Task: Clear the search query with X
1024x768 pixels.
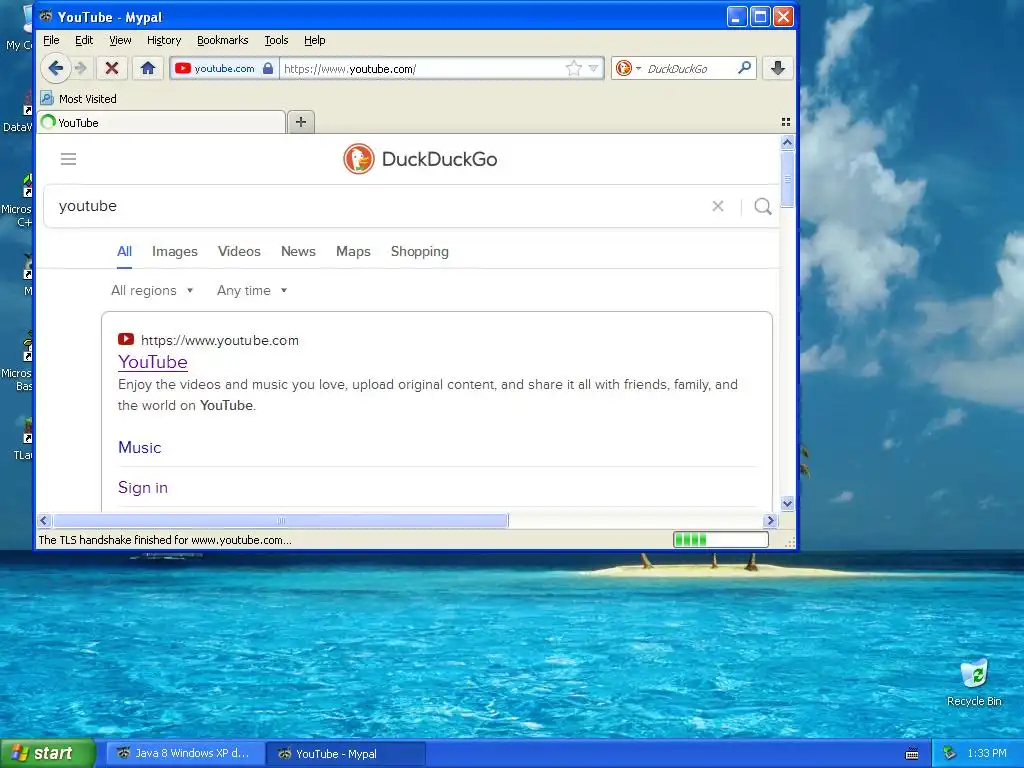Action: [x=718, y=206]
